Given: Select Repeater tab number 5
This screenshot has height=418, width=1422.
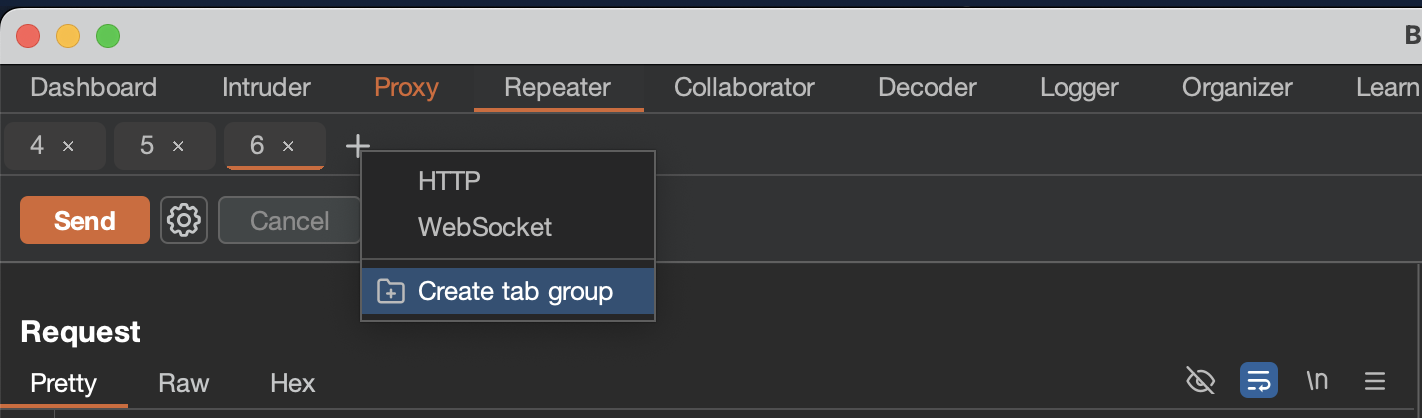Looking at the screenshot, I should 147,146.
